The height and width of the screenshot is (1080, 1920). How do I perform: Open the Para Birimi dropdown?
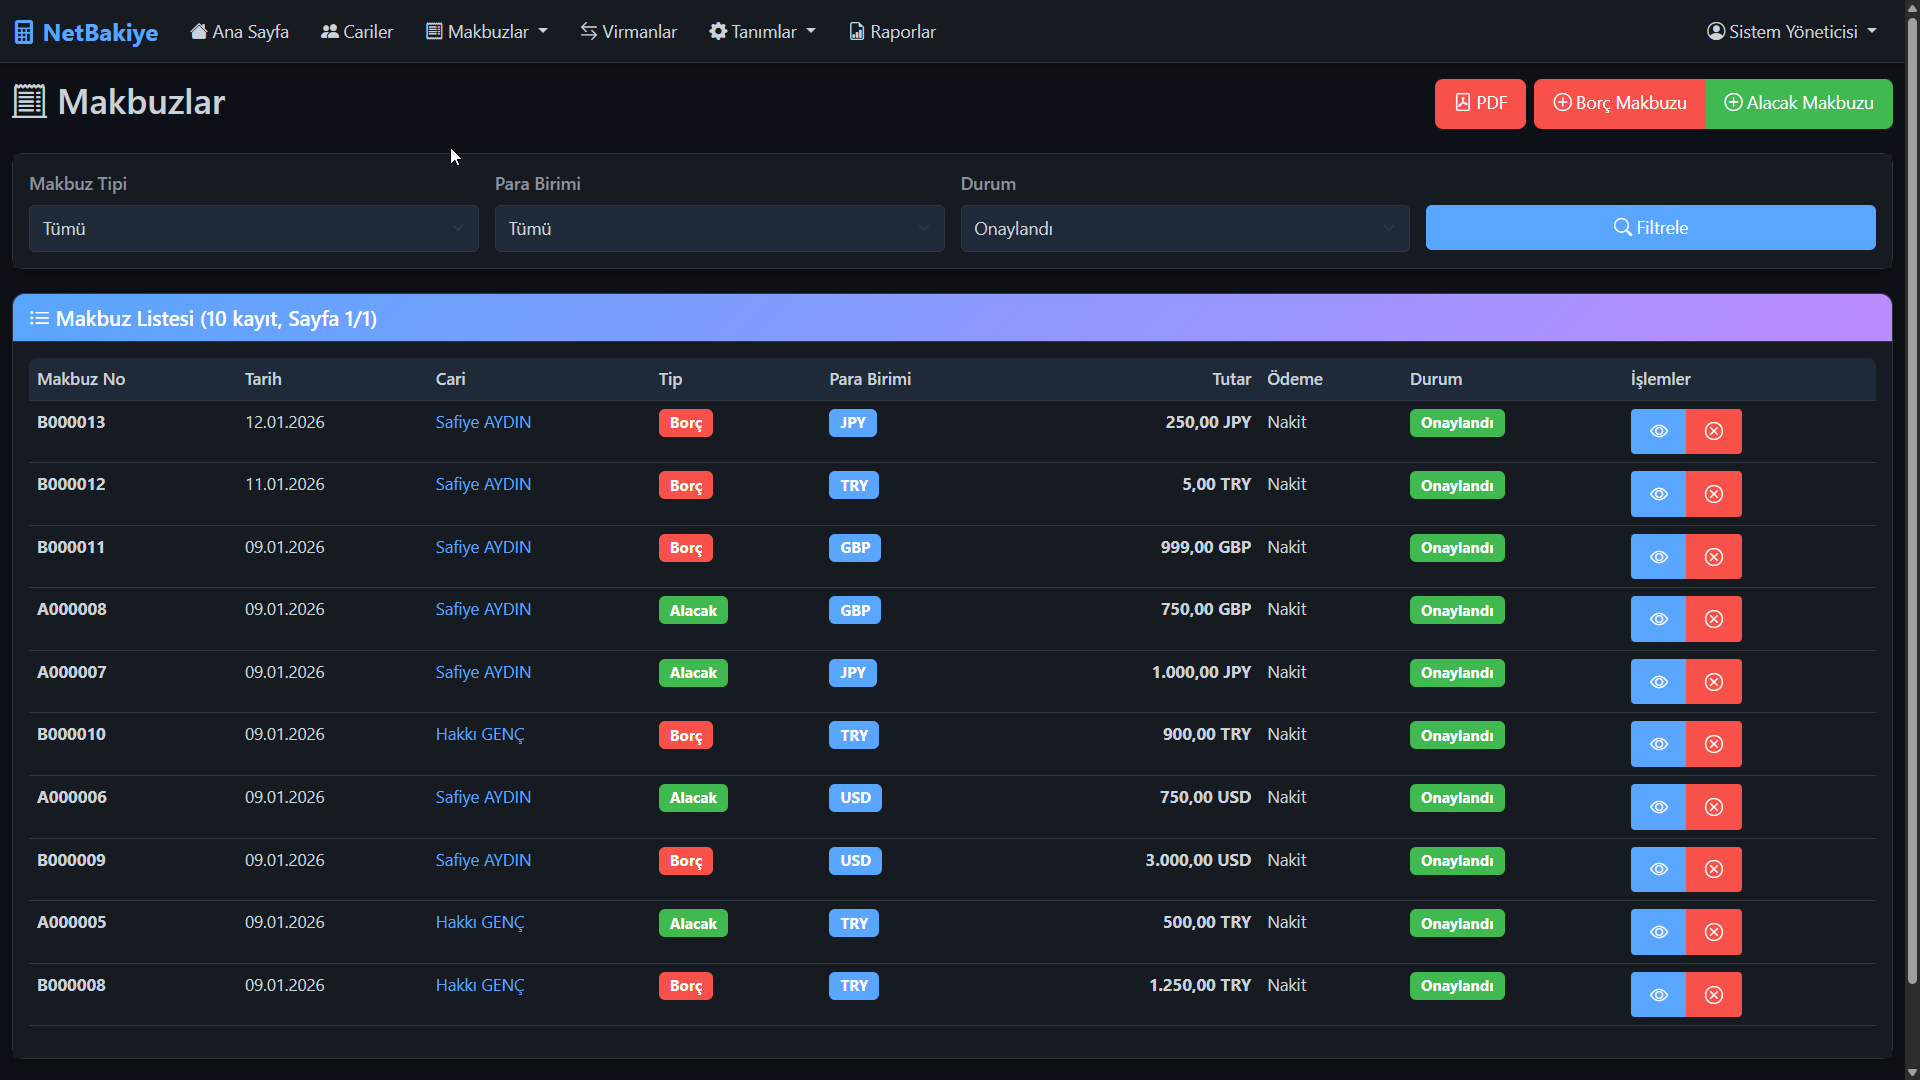[x=719, y=229]
